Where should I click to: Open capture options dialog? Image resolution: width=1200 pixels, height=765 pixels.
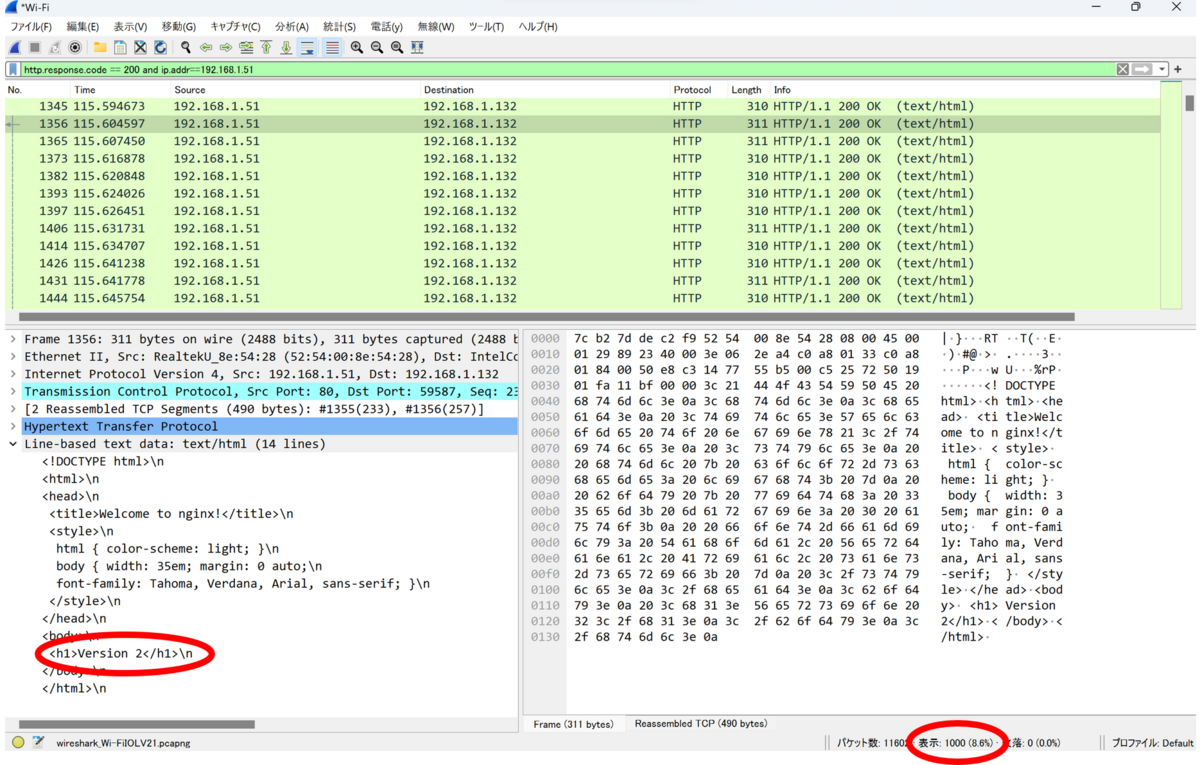[75, 47]
